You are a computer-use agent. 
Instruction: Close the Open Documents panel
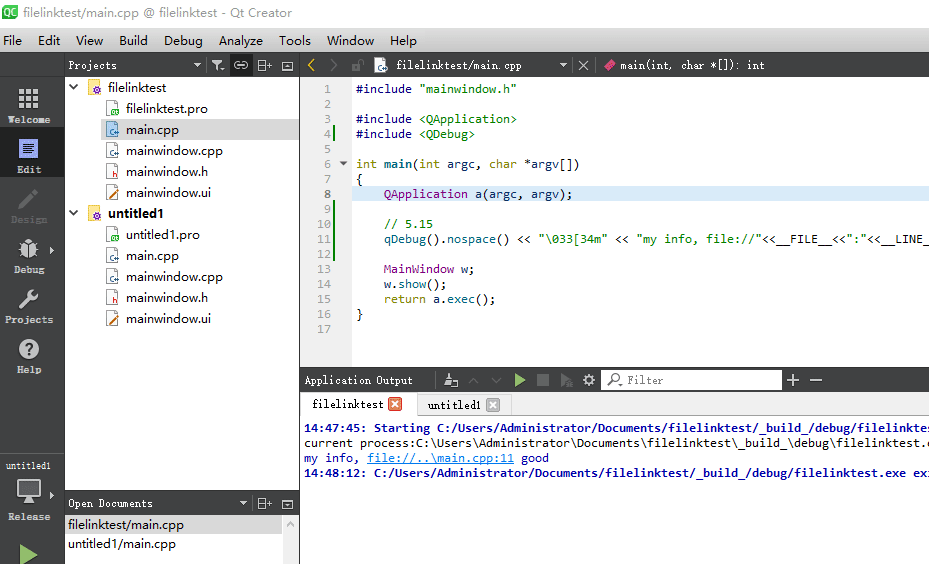point(287,504)
